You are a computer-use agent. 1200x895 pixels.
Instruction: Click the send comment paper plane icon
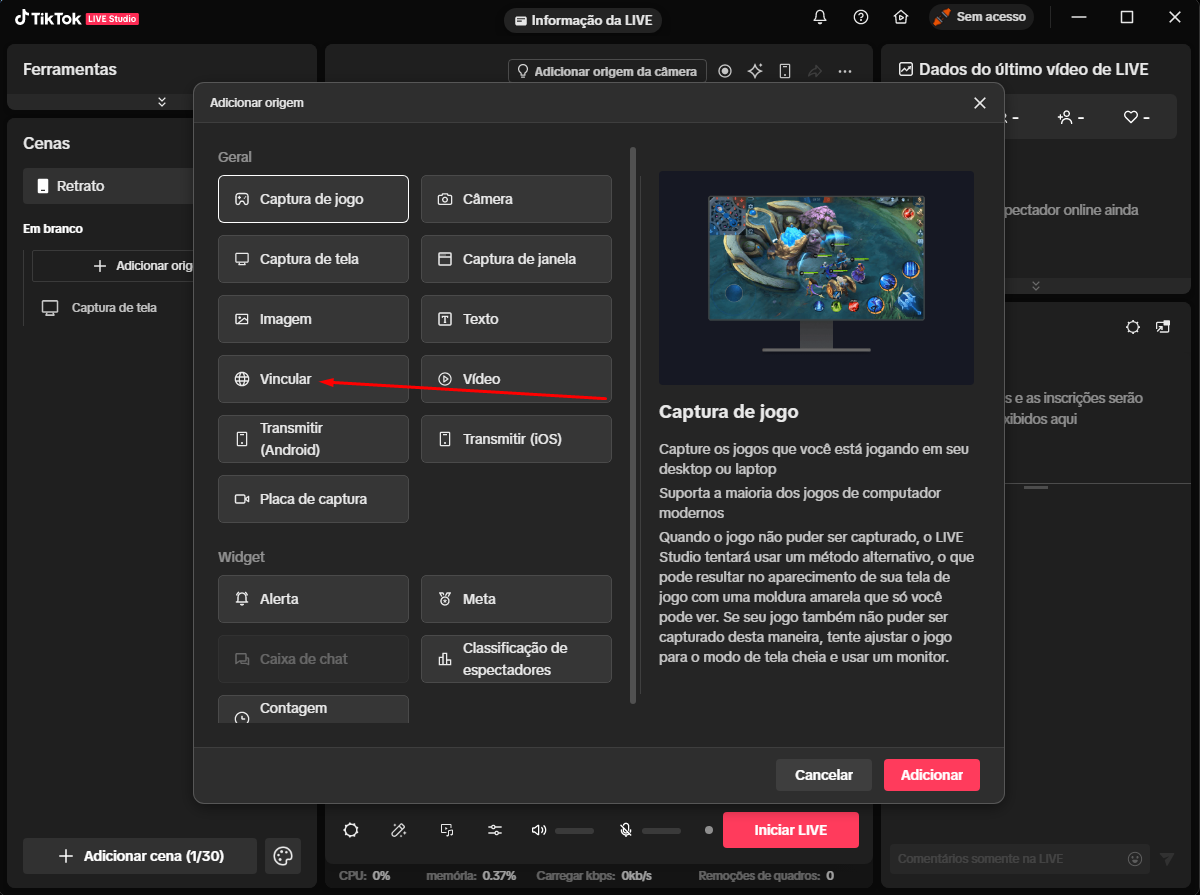1167,859
